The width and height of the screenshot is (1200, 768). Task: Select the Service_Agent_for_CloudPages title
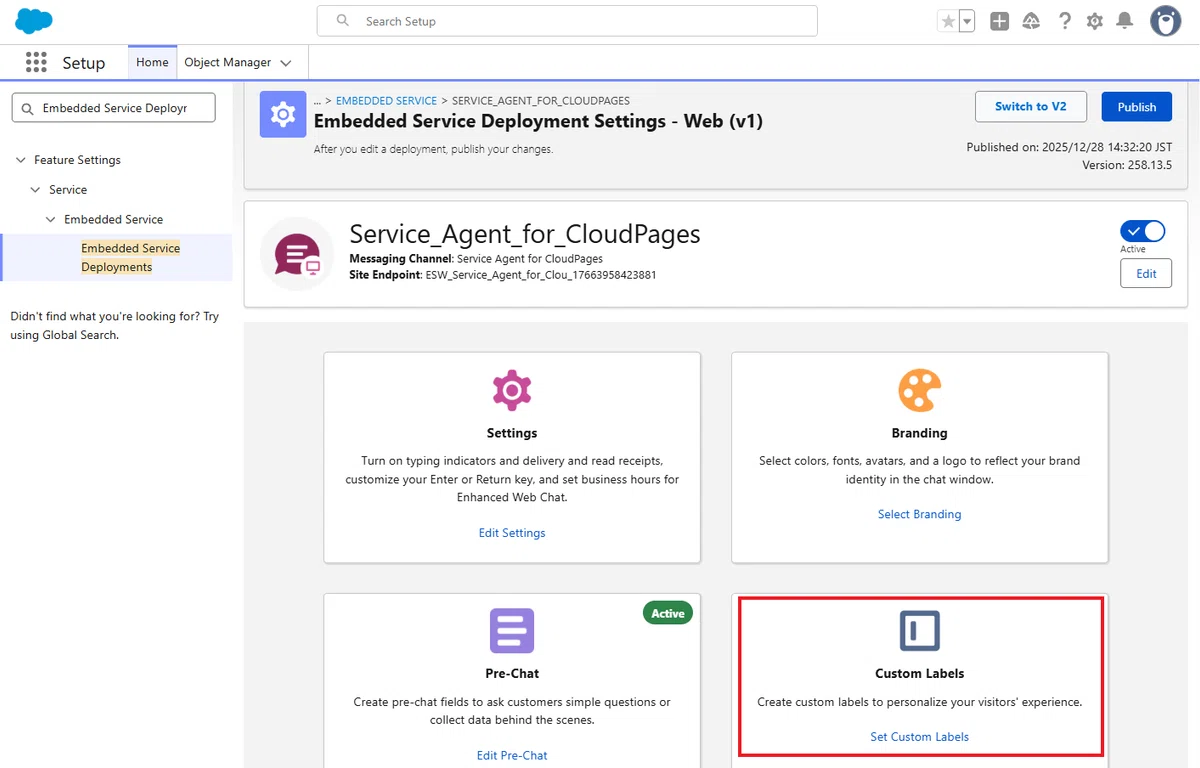pos(525,234)
